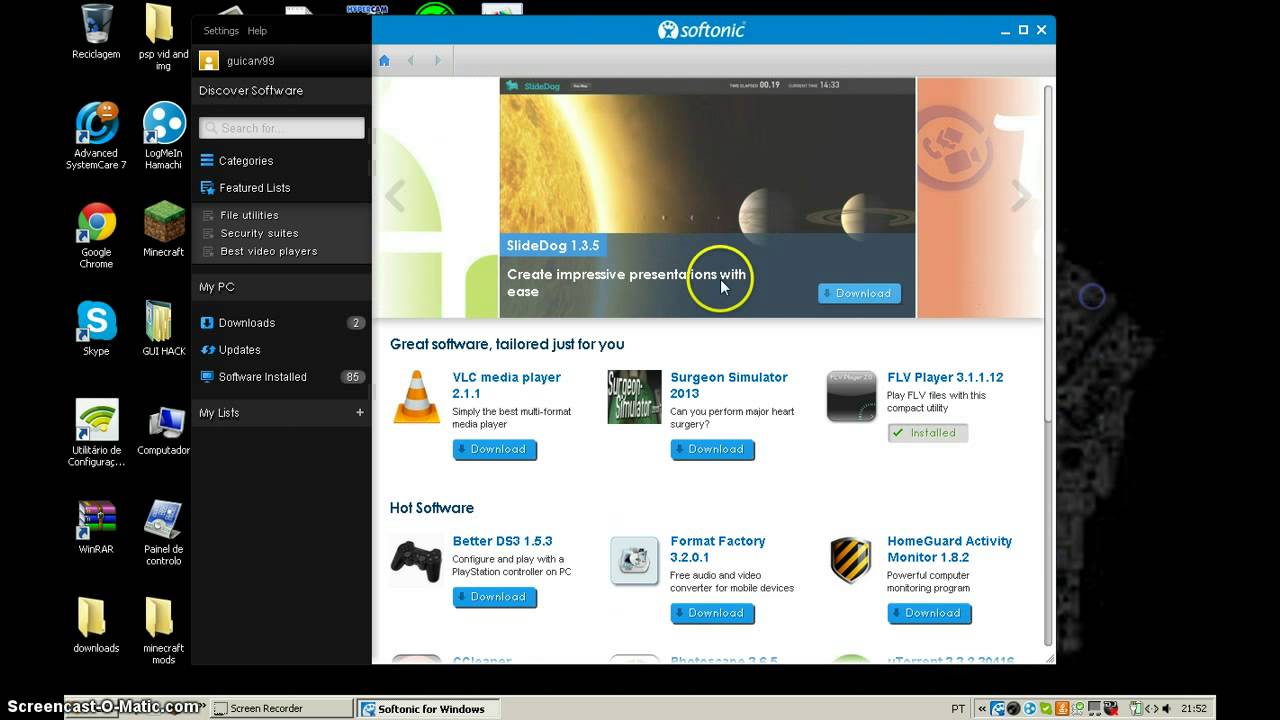The width and height of the screenshot is (1280, 720).
Task: Open the Settings menu
Action: [x=221, y=31]
